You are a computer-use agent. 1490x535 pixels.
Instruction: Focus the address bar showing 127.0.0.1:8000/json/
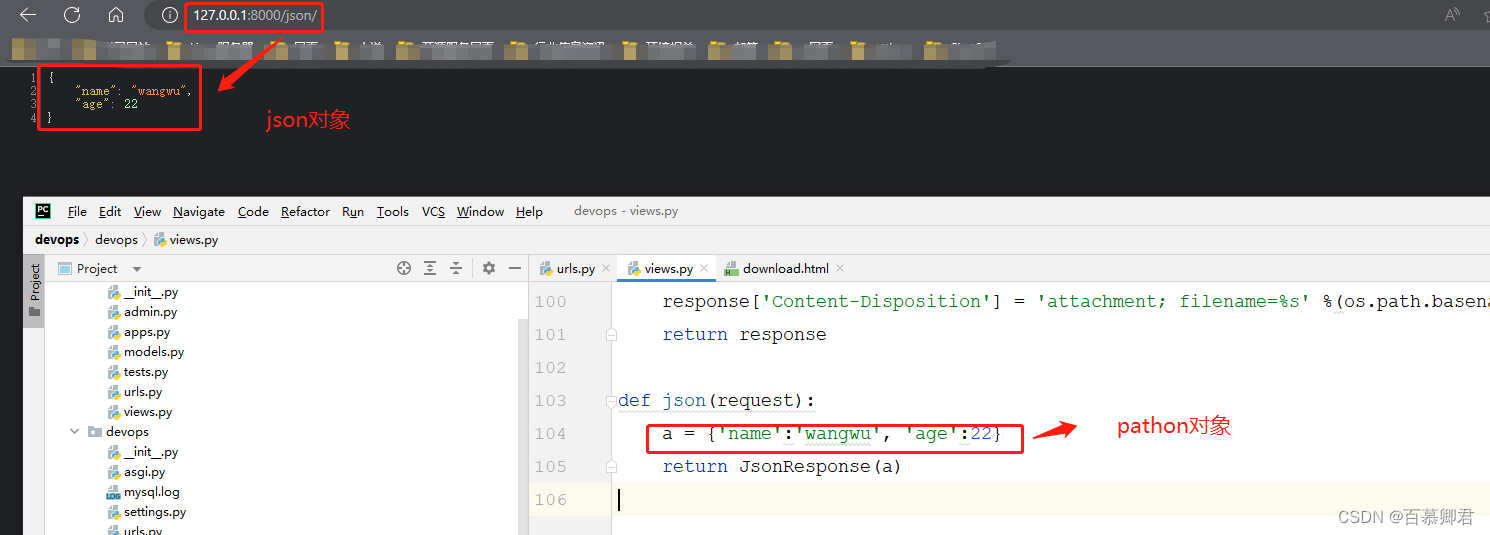(257, 16)
